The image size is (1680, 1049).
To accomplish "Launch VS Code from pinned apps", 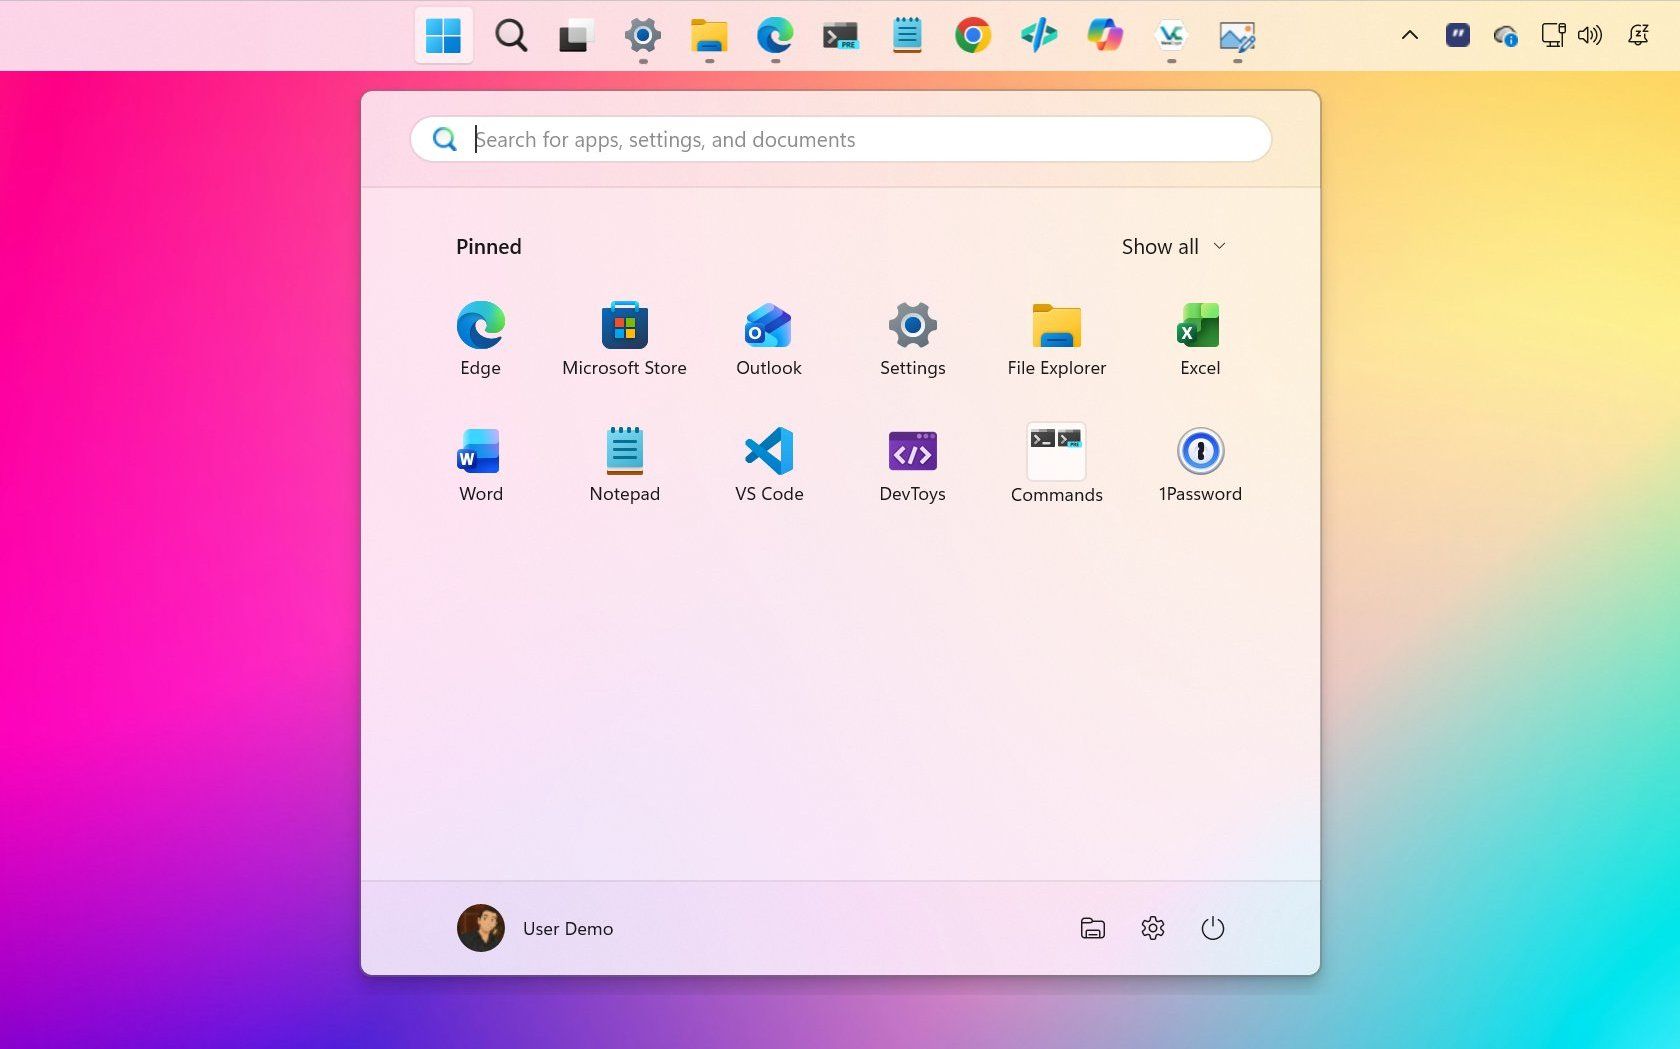I will (769, 466).
